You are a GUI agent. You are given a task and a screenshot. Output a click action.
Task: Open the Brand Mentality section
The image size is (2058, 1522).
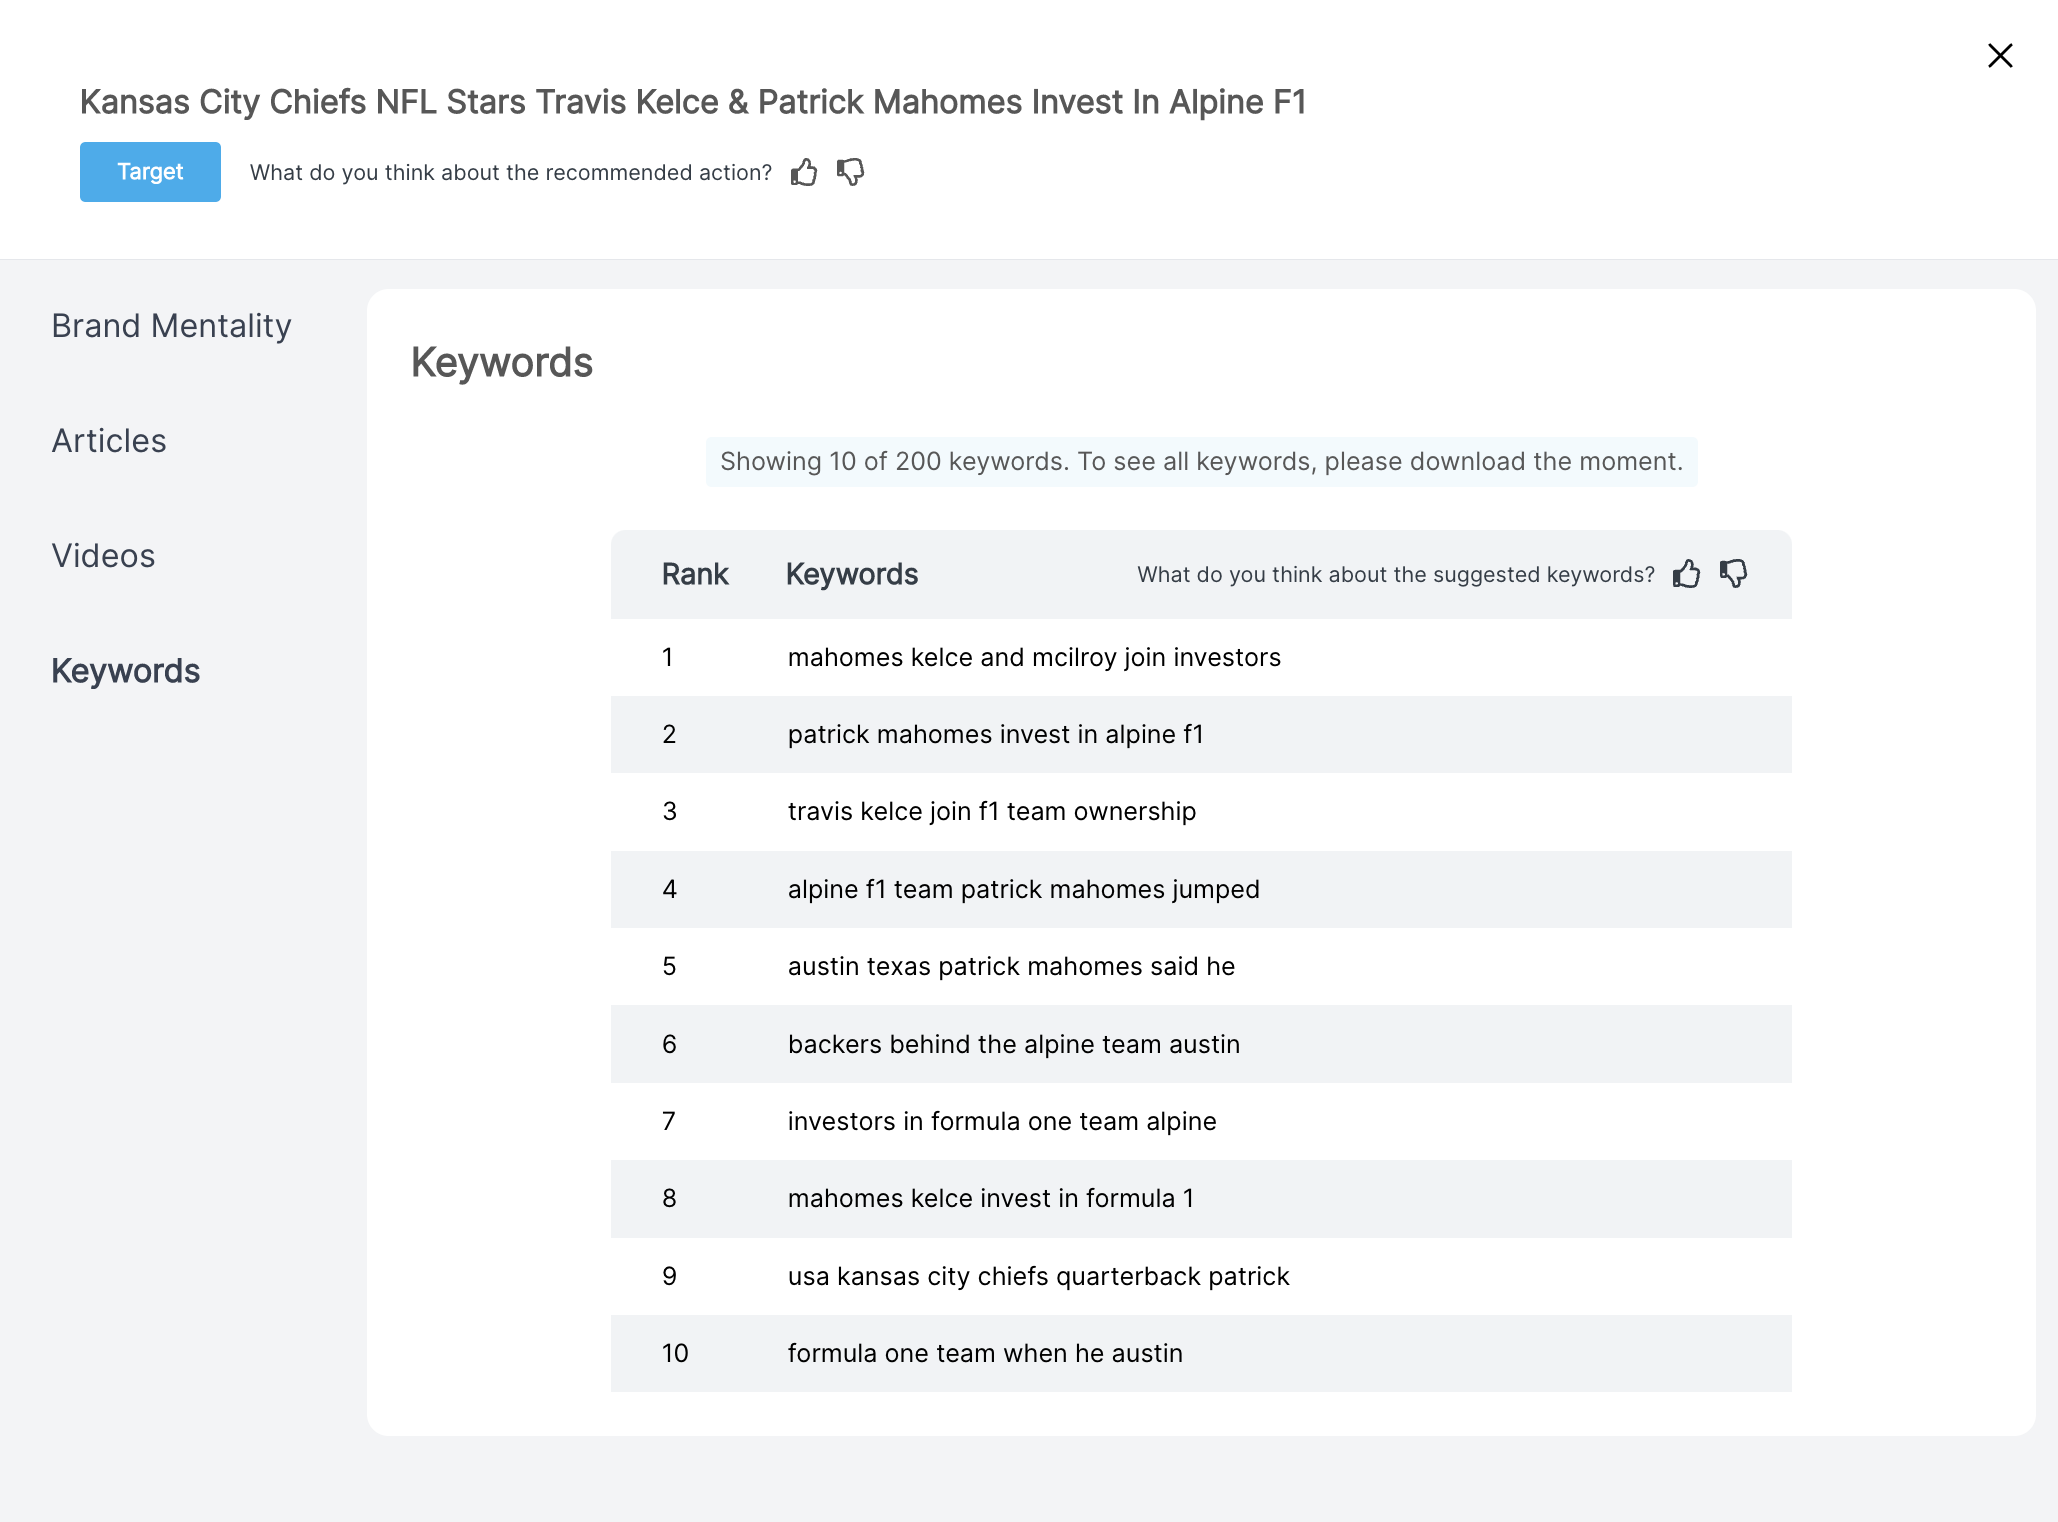[171, 326]
